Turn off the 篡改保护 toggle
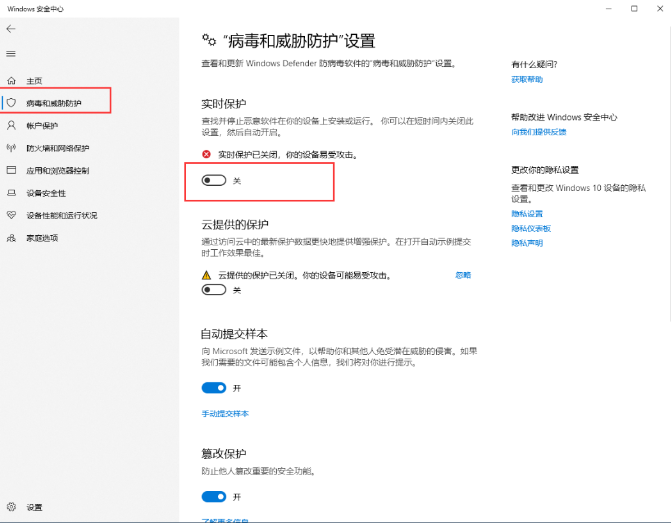The width and height of the screenshot is (671, 523). 214,496
